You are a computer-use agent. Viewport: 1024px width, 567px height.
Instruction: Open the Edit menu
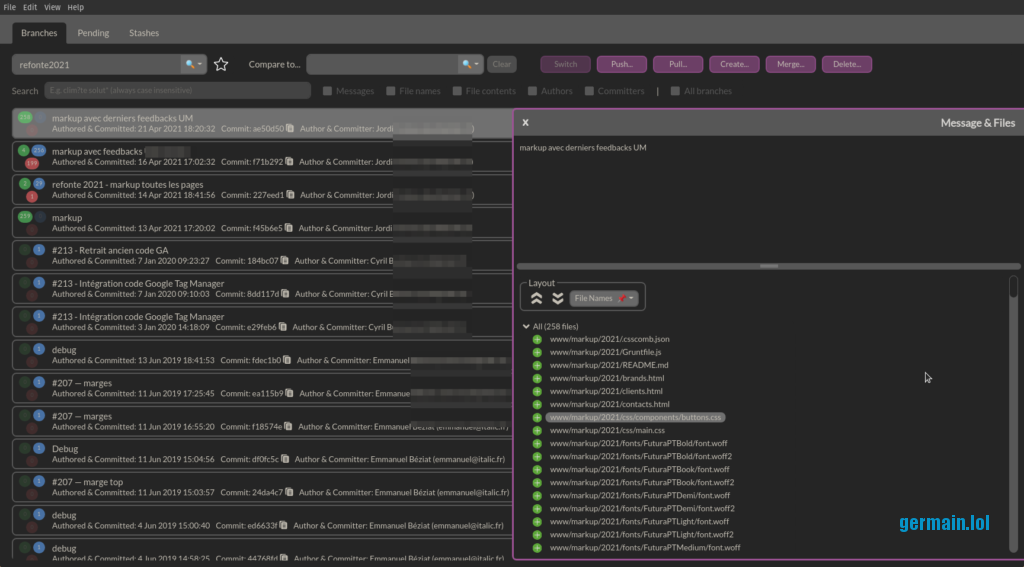point(30,7)
